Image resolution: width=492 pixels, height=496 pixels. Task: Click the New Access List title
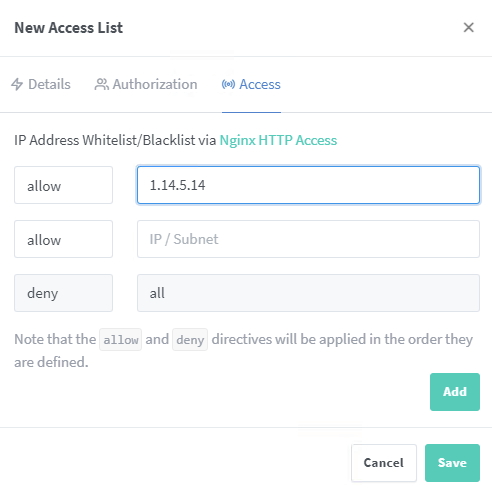69,28
